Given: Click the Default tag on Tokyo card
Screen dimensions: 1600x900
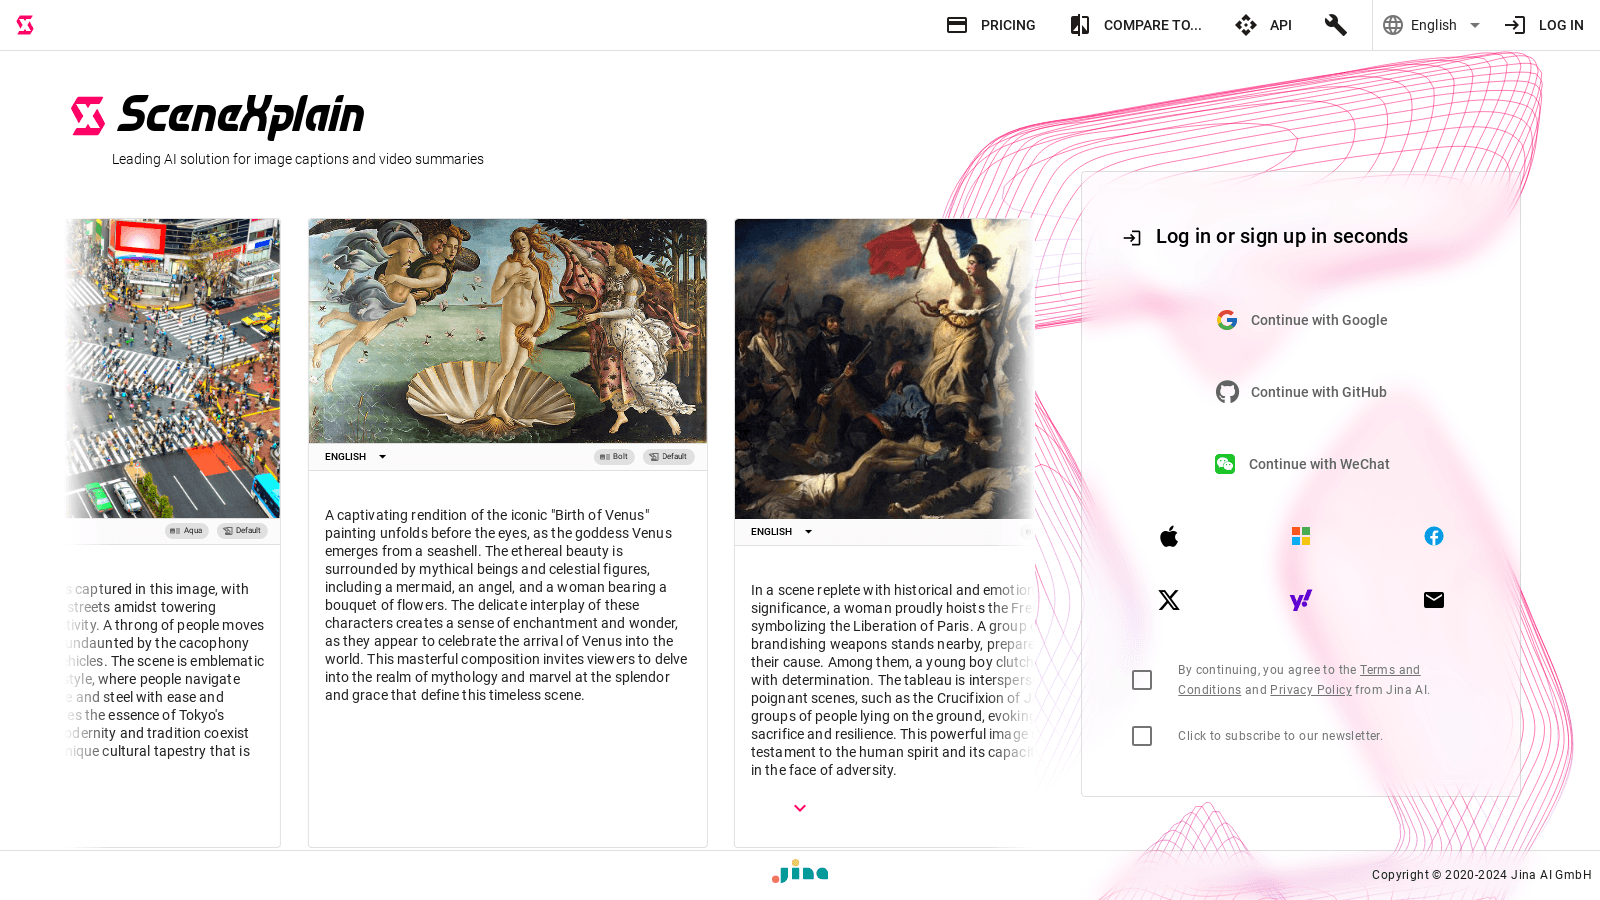Looking at the screenshot, I should point(242,531).
